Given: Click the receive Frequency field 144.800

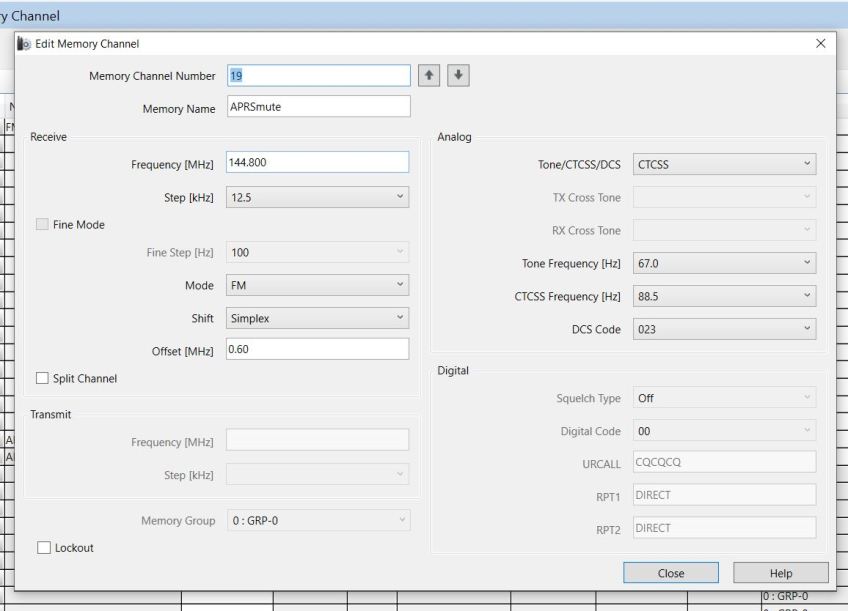Looking at the screenshot, I should [318, 163].
